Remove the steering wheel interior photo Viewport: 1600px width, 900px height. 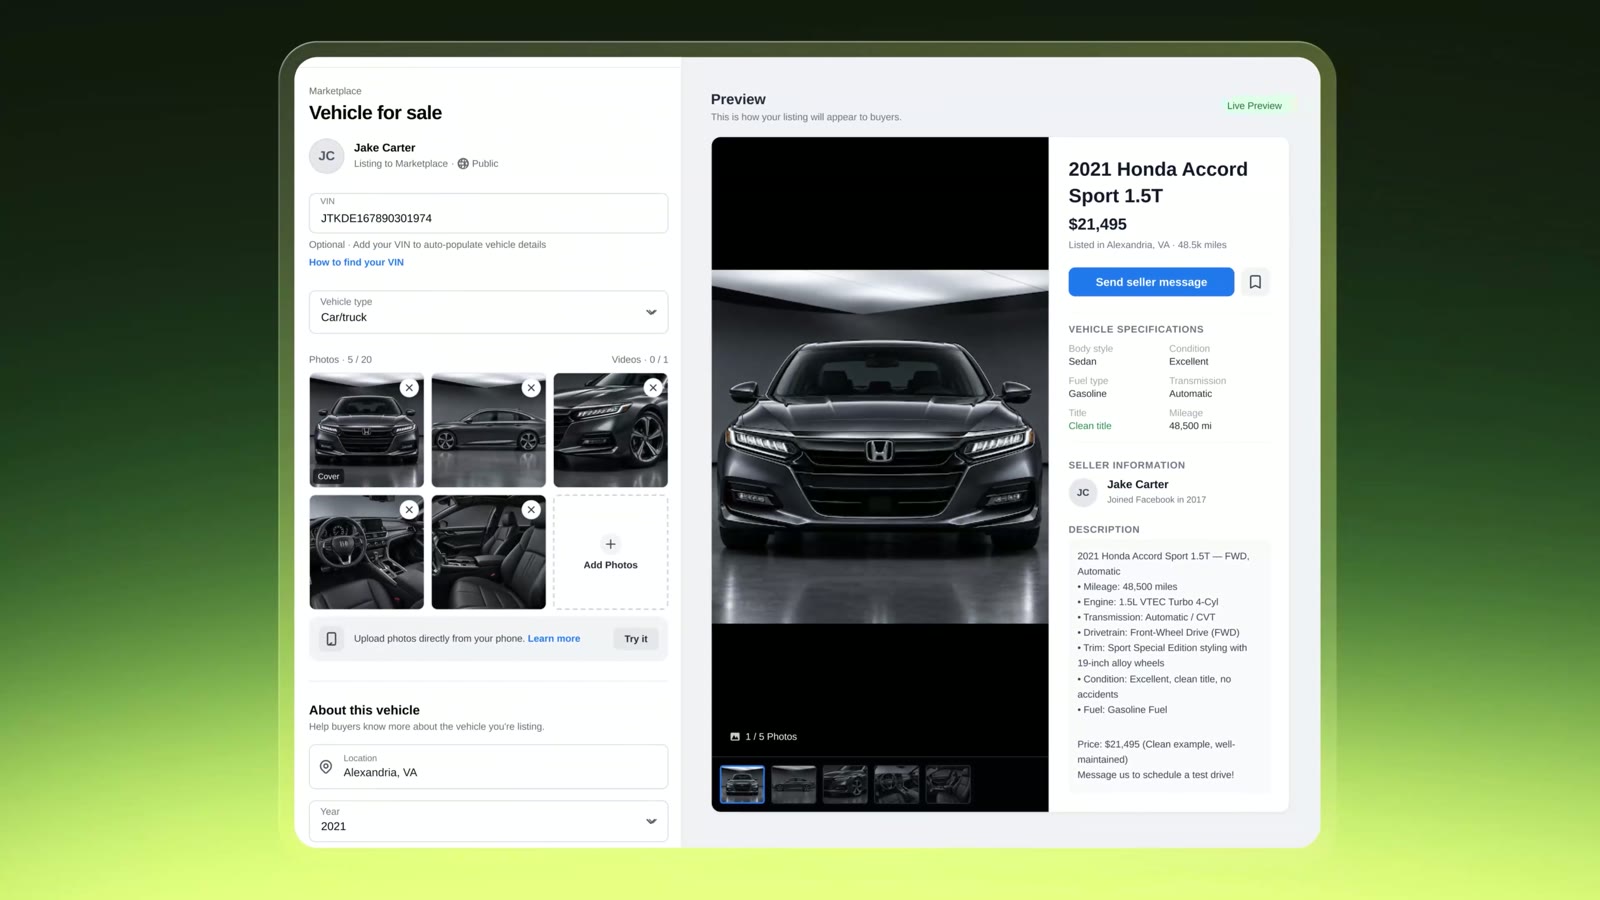[x=409, y=510]
